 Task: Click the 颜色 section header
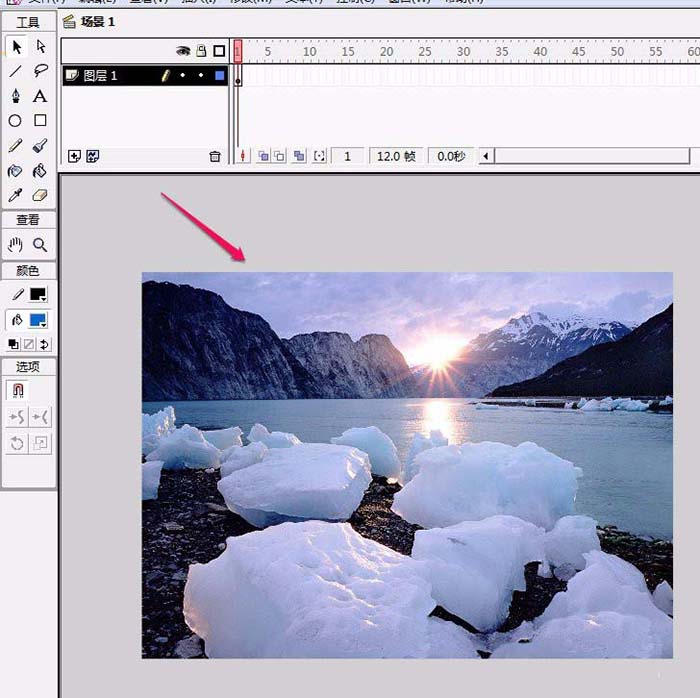click(x=28, y=270)
